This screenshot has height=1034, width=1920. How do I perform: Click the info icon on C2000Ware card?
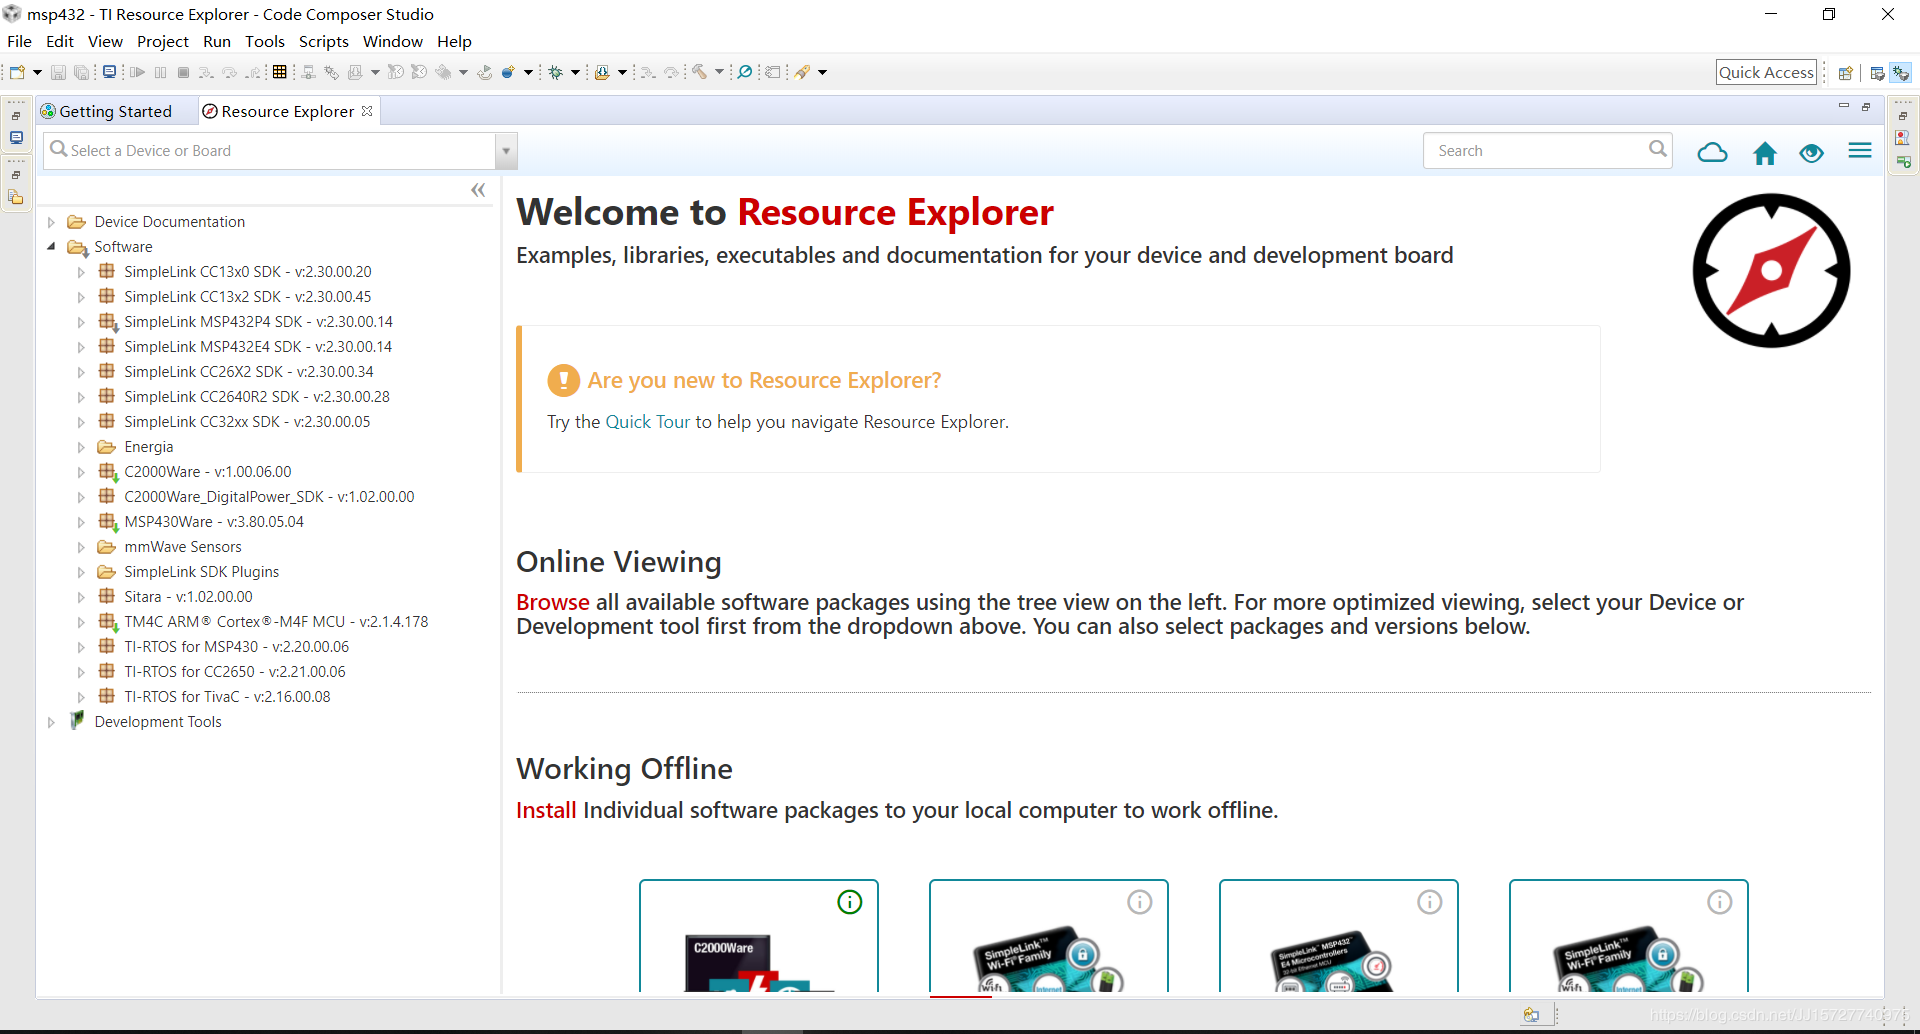(x=849, y=902)
